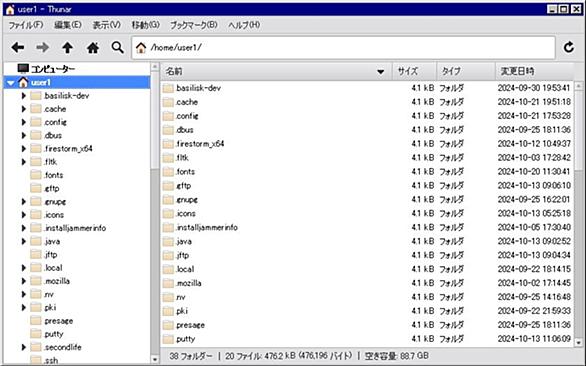Open the parent folder with up arrow
Image resolution: width=586 pixels, height=366 pixels.
(x=67, y=47)
